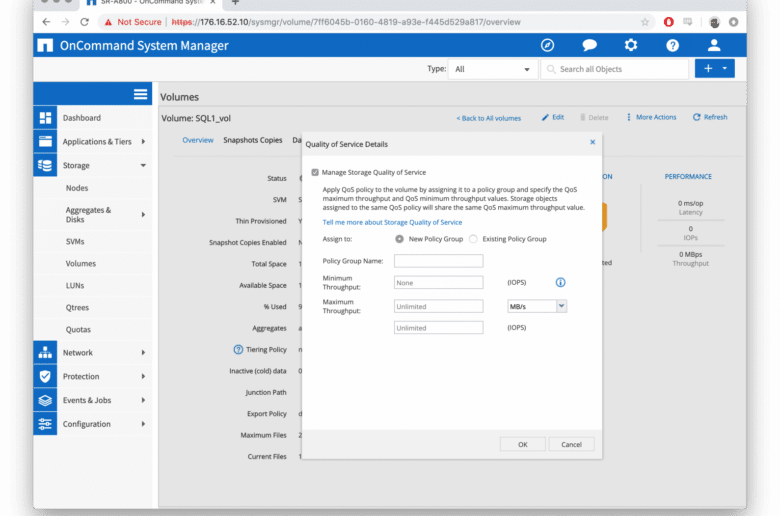Bookmark this page with star icon
The image size is (780, 516).
(x=645, y=22)
